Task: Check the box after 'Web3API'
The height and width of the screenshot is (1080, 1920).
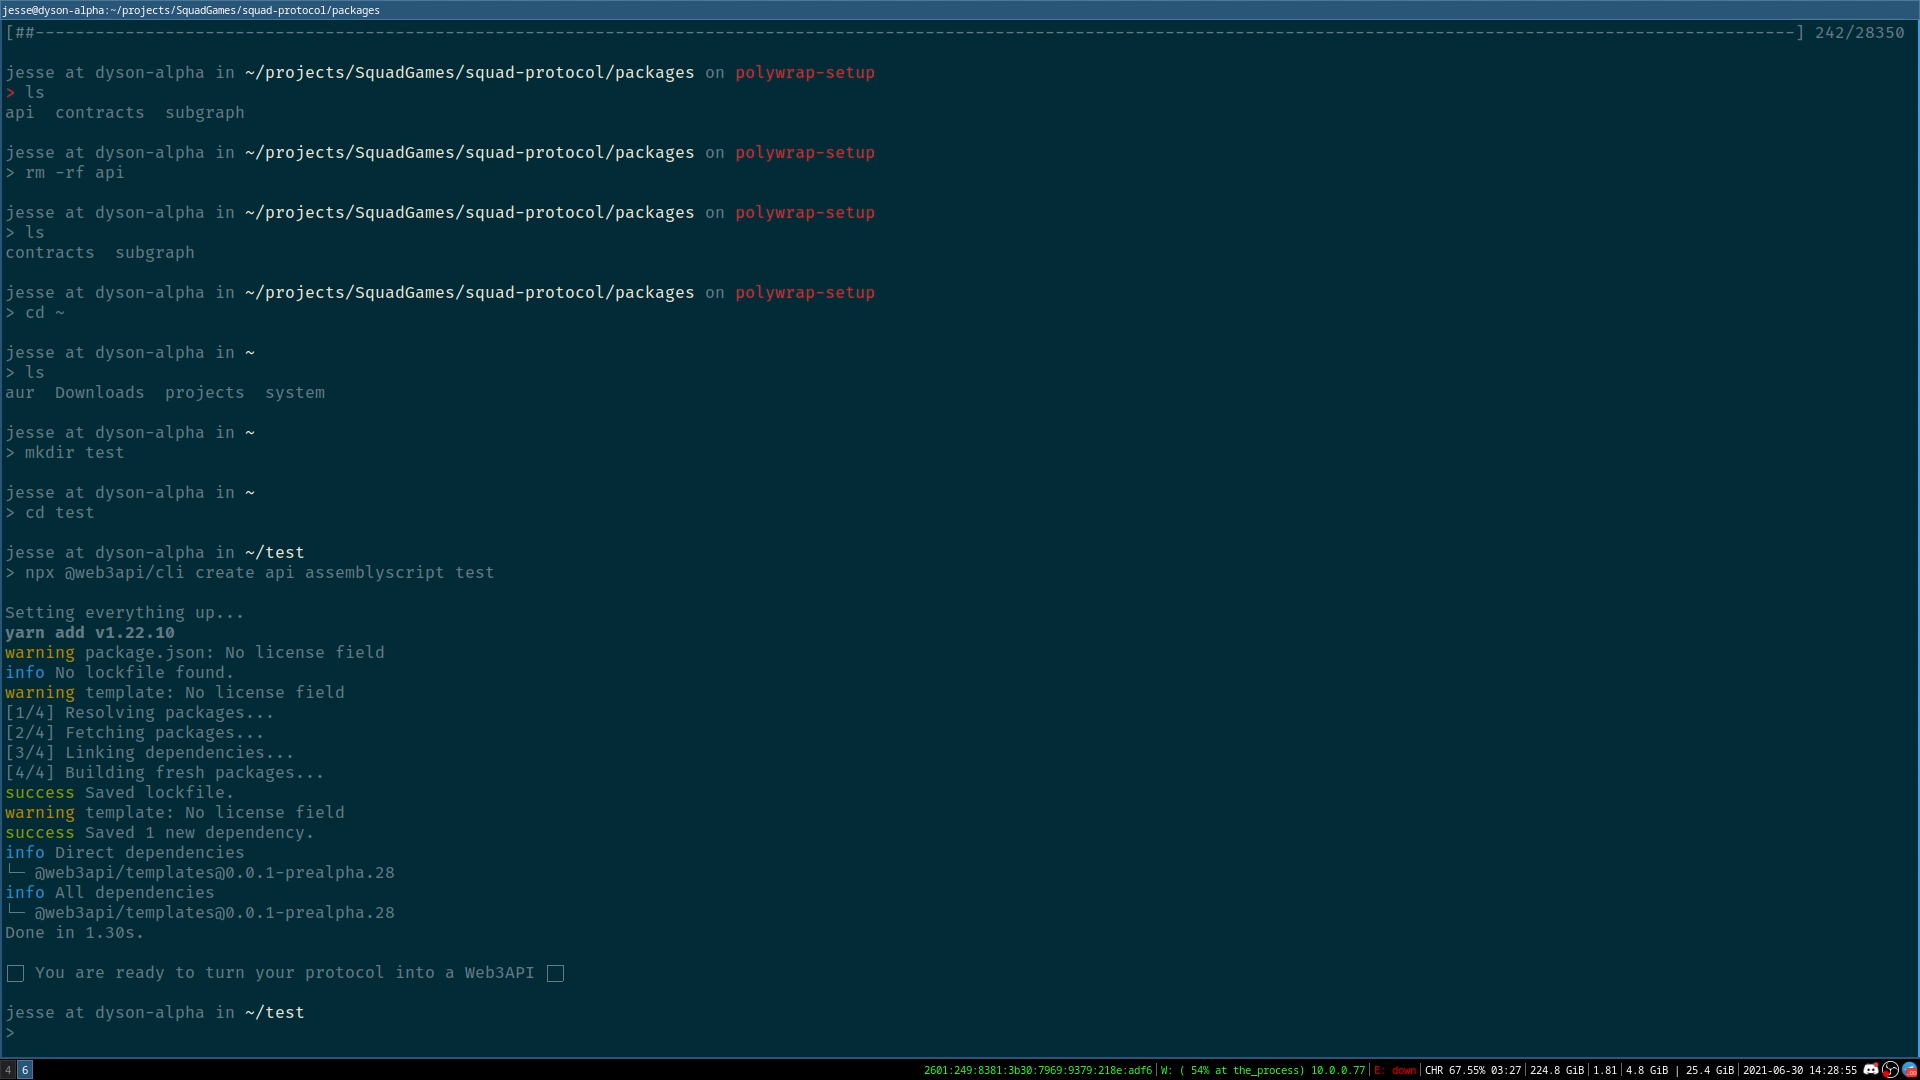Action: [x=556, y=972]
